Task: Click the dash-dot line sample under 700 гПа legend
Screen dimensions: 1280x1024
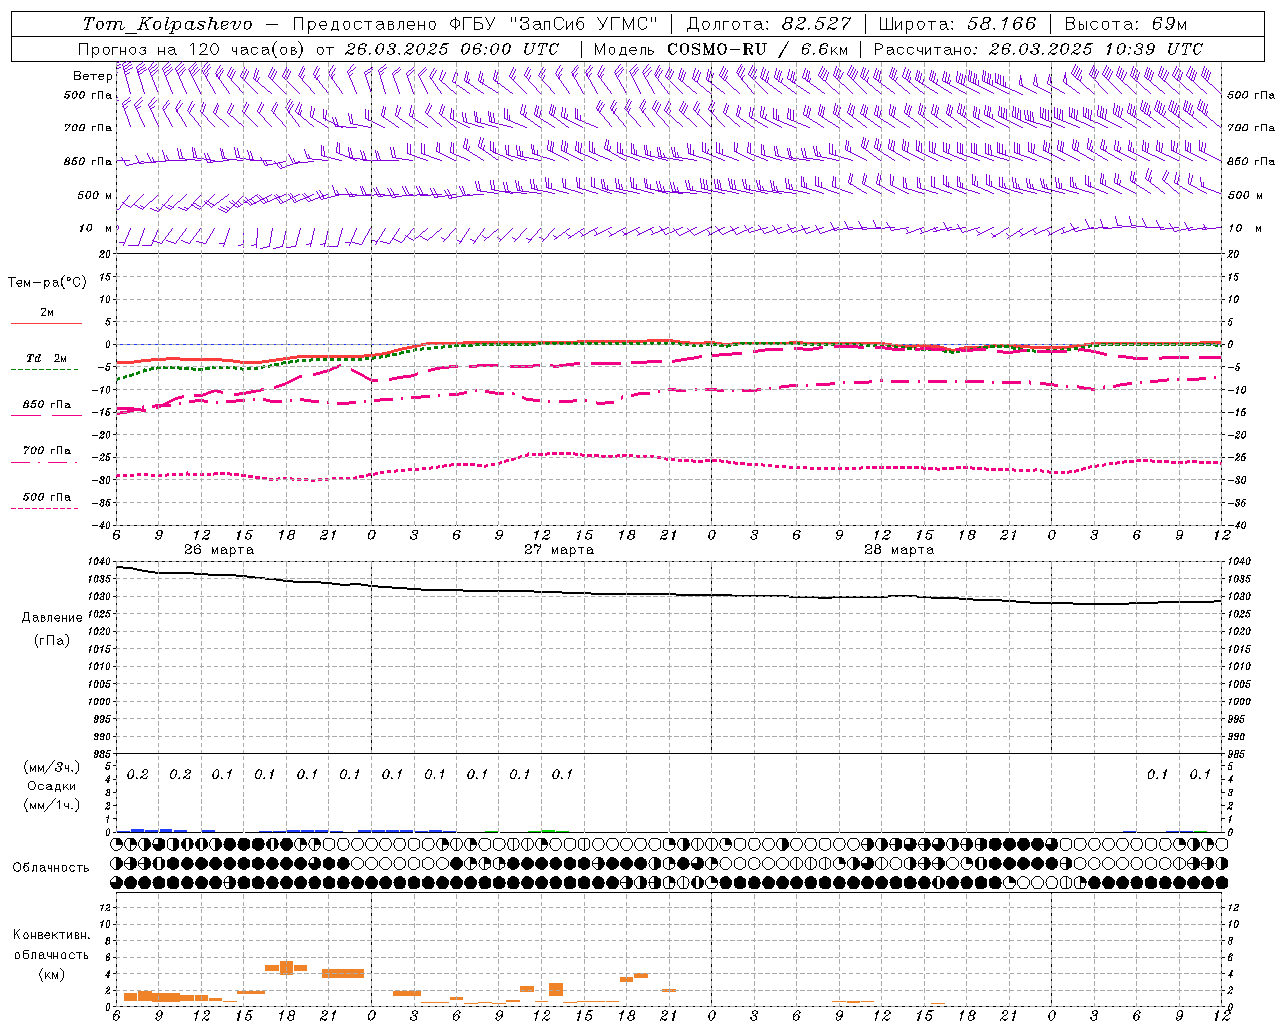Action: tap(44, 462)
